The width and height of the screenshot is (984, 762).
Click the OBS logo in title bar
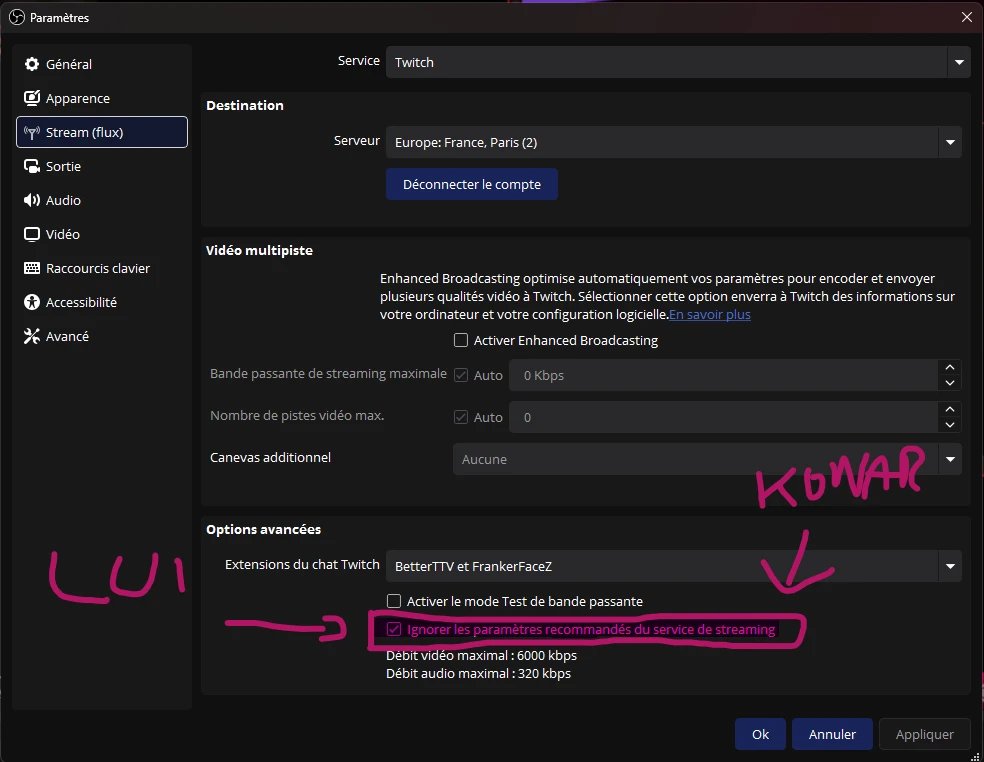(16, 18)
